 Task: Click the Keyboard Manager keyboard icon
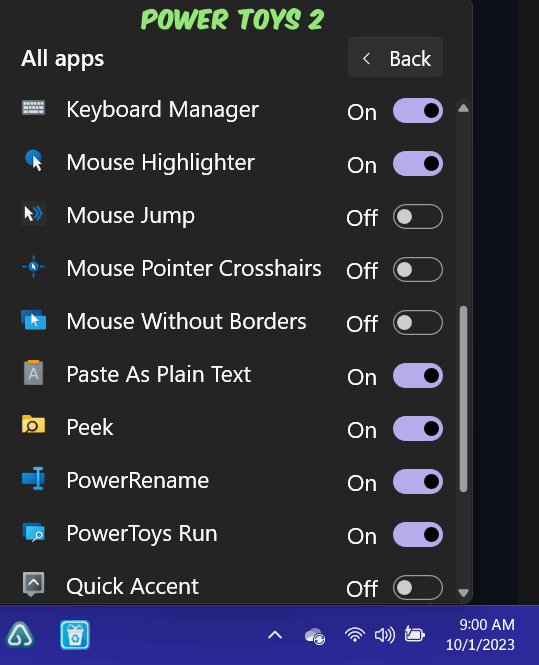[x=33, y=108]
